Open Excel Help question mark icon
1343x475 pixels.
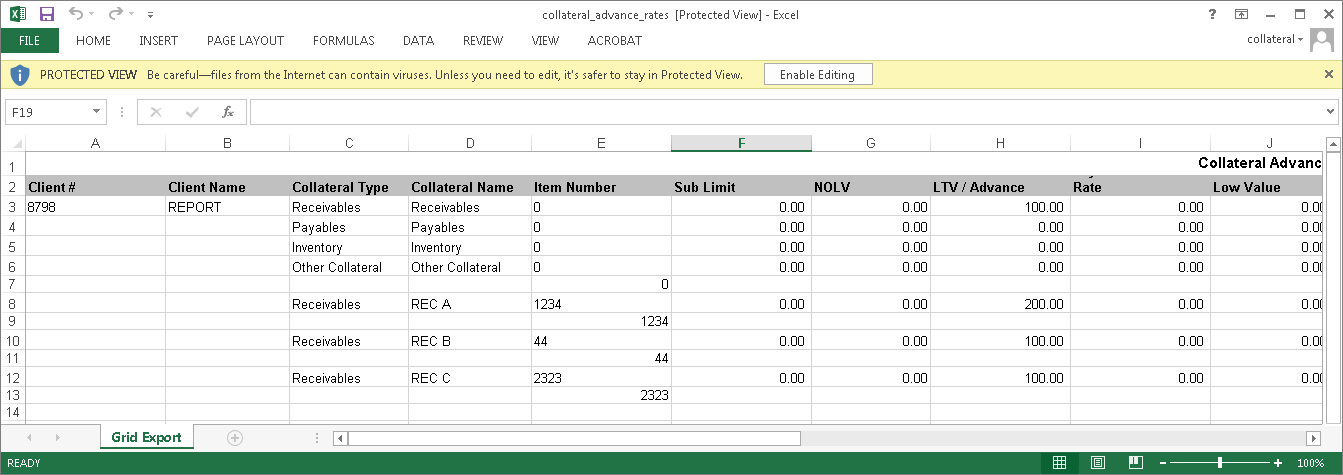coord(1212,15)
